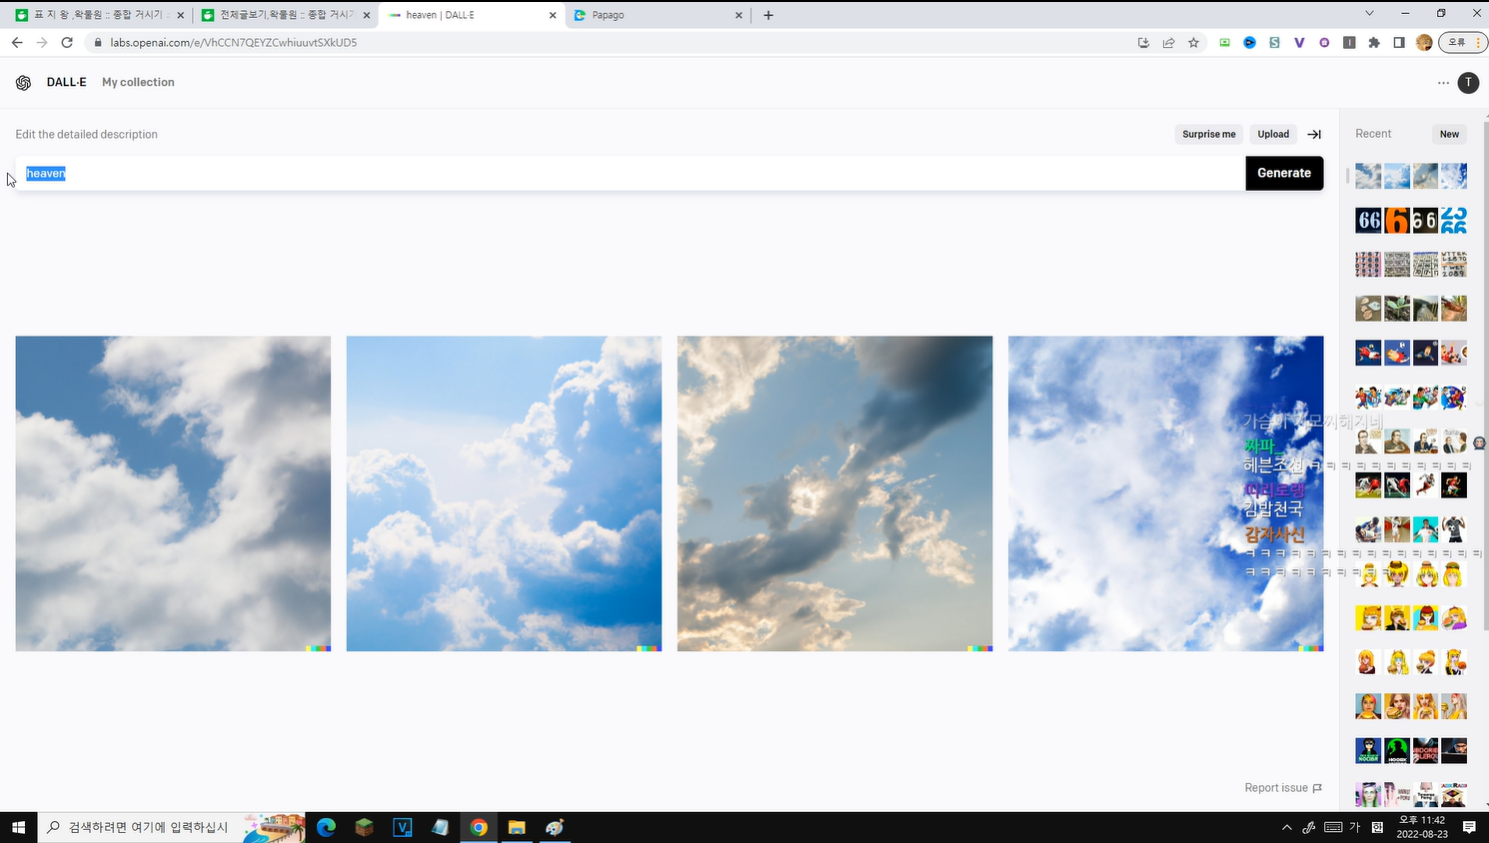This screenshot has height=843, width=1489.
Task: Open My collection
Action: coord(138,83)
